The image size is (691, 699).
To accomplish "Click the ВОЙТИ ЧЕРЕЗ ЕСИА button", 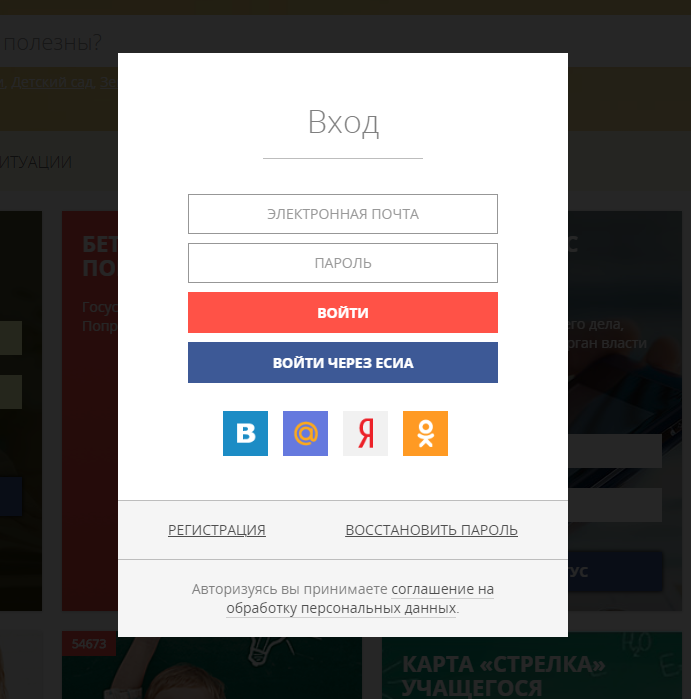I will click(x=342, y=363).
